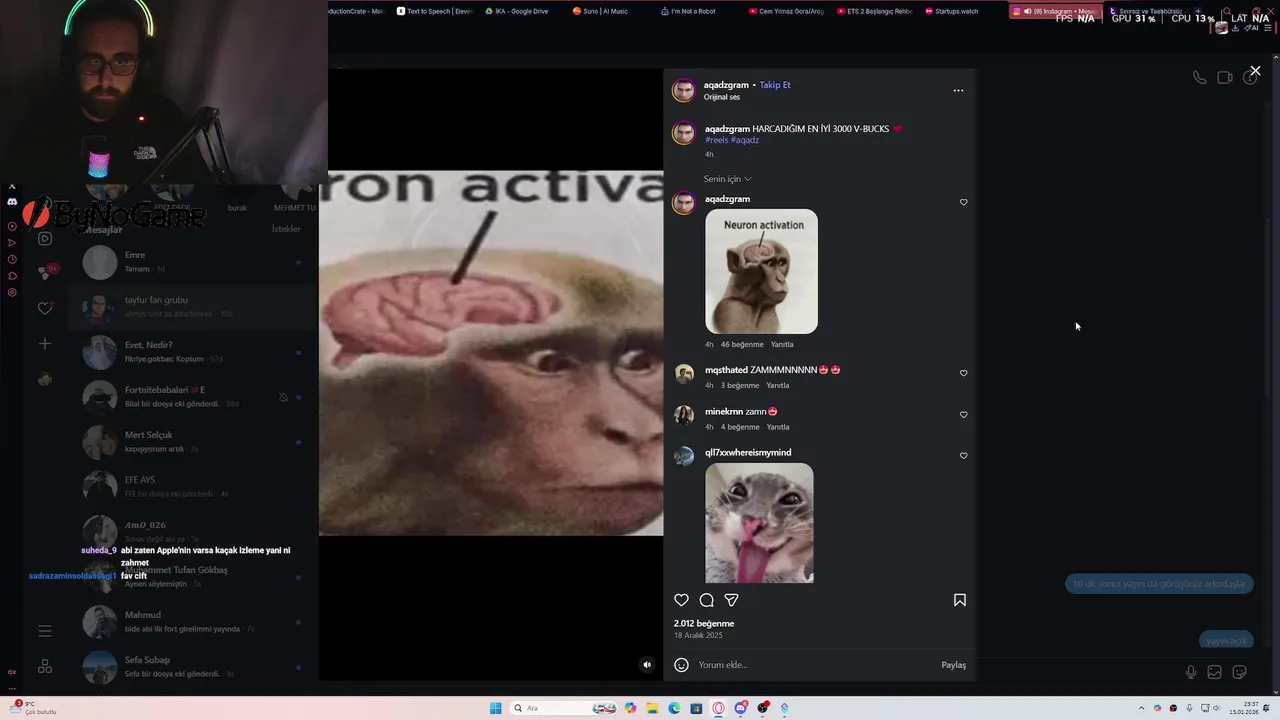
Task: Start a video call in the chat header
Action: [1224, 77]
